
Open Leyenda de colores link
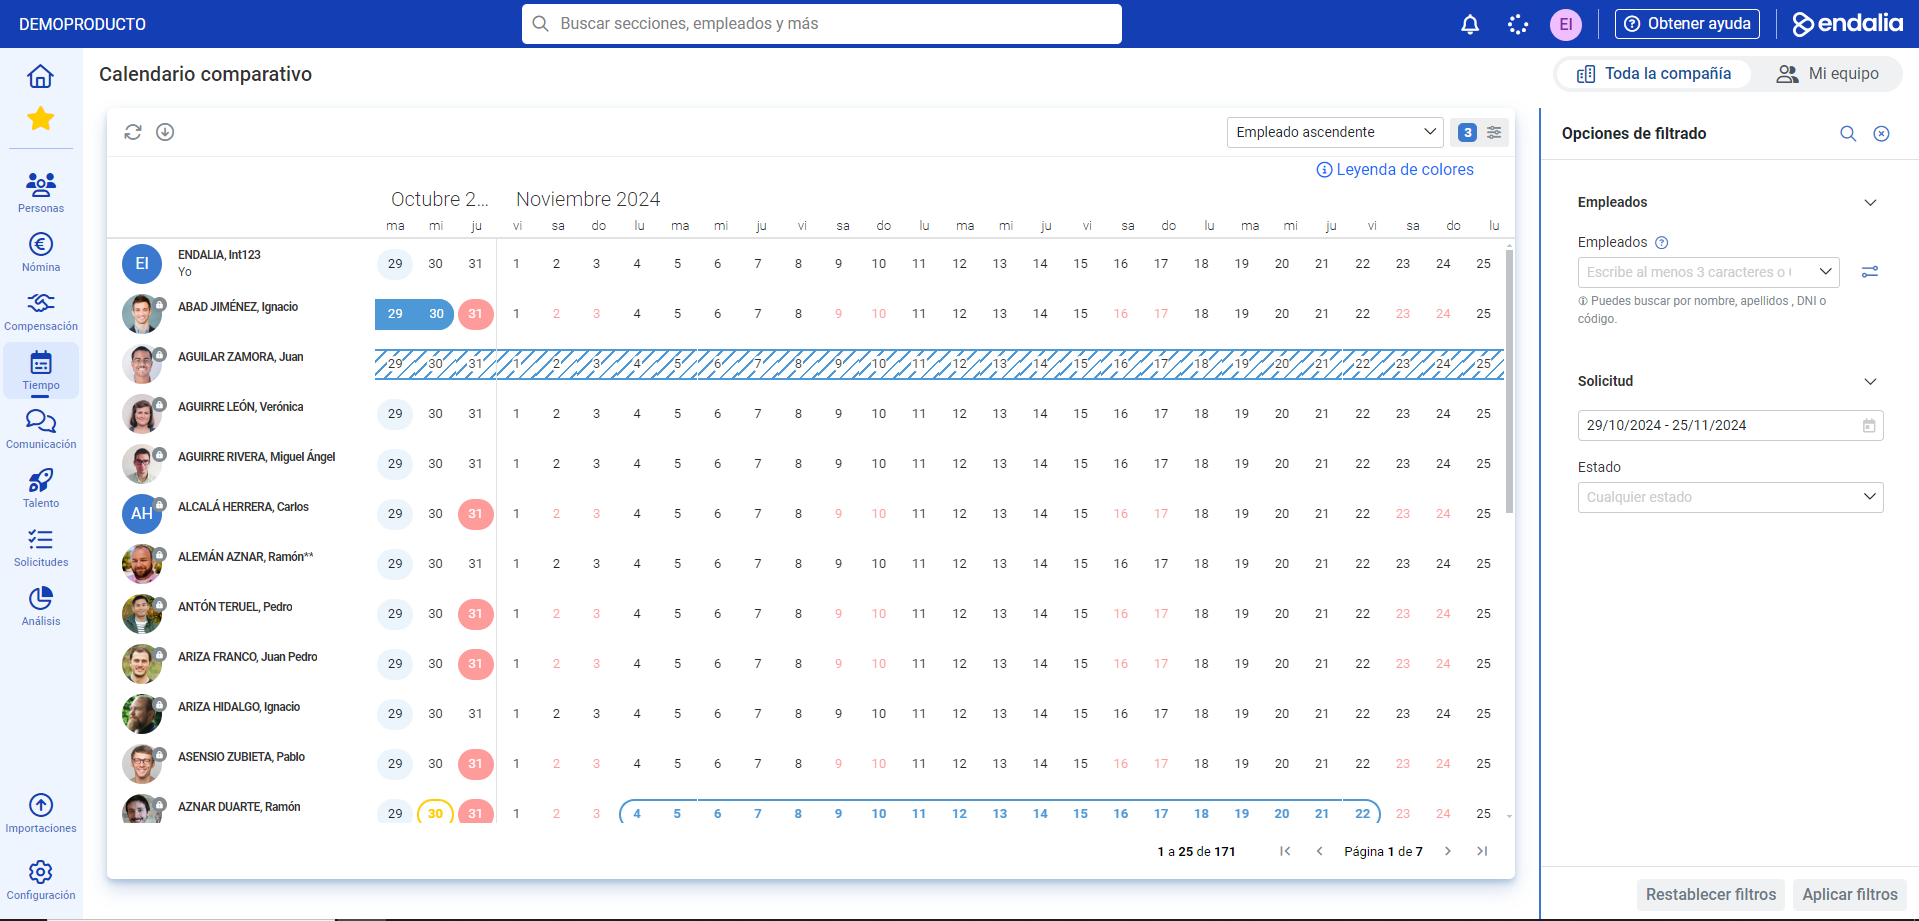pyautogui.click(x=1395, y=170)
